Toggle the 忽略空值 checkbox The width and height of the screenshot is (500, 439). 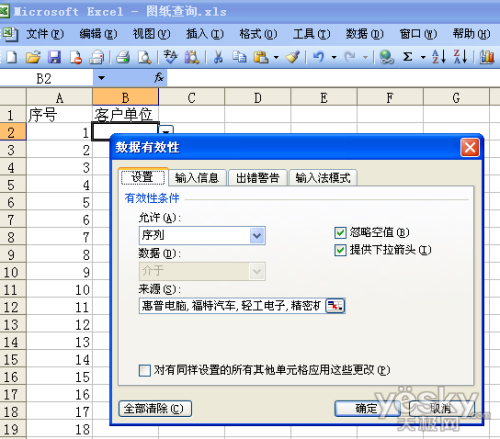pos(340,233)
